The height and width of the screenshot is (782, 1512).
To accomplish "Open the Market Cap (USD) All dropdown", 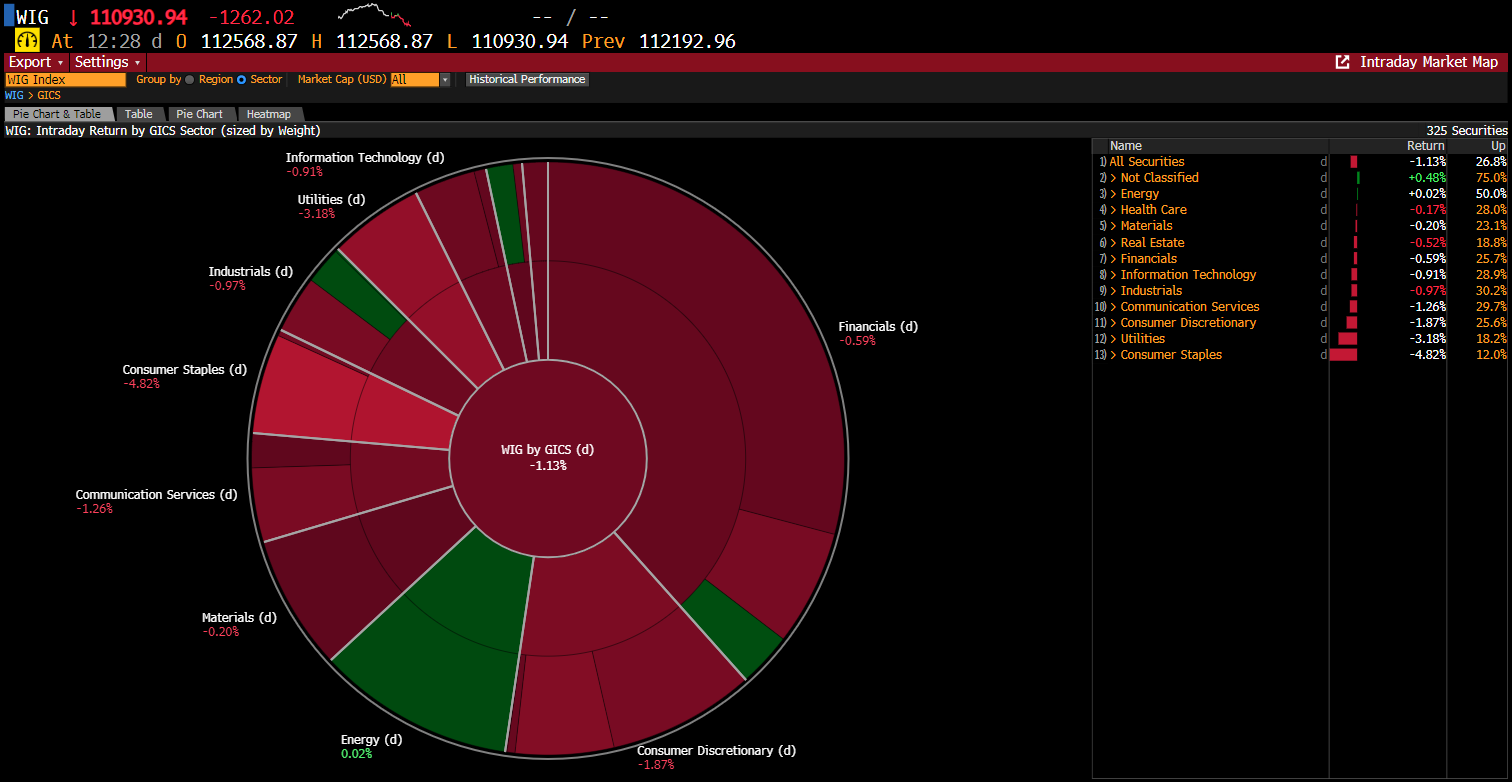I will pos(420,80).
